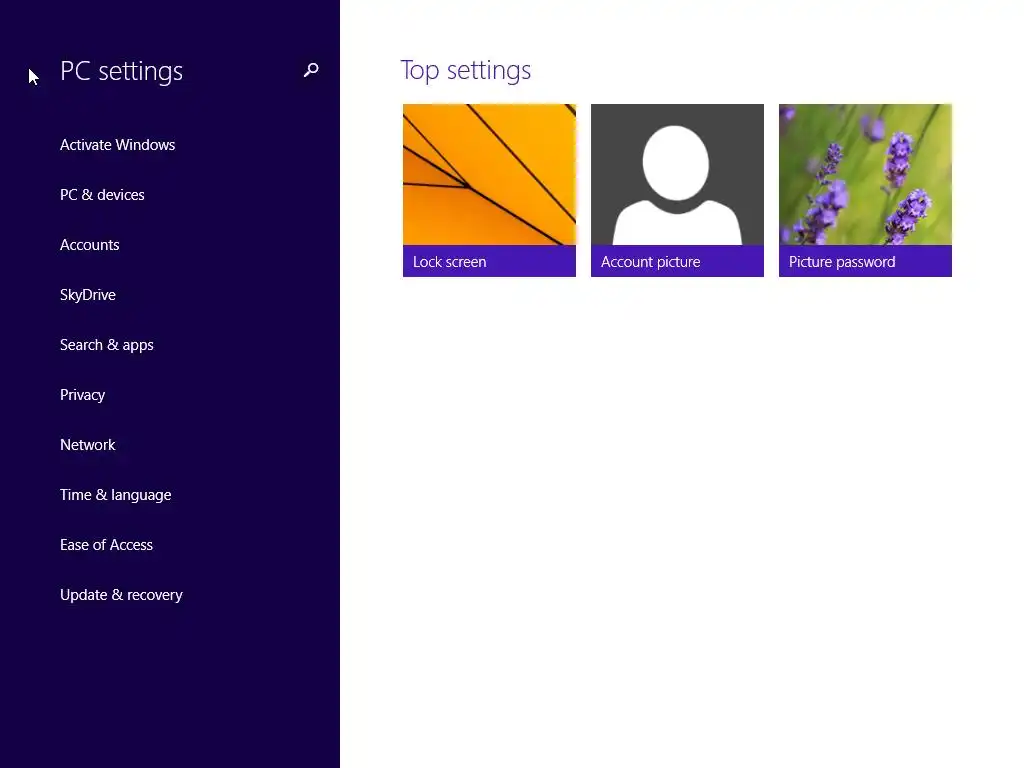Select Update & recovery
The image size is (1024, 768).
coord(121,595)
